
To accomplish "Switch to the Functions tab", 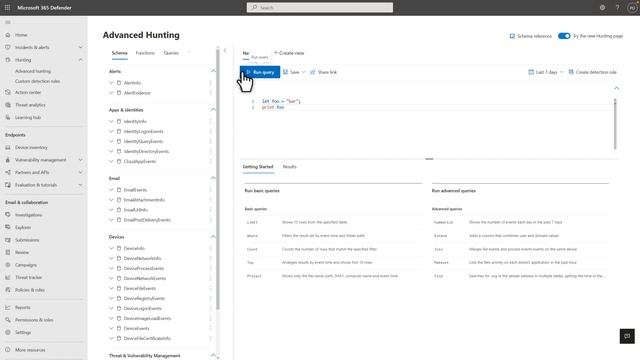I will 145,53.
